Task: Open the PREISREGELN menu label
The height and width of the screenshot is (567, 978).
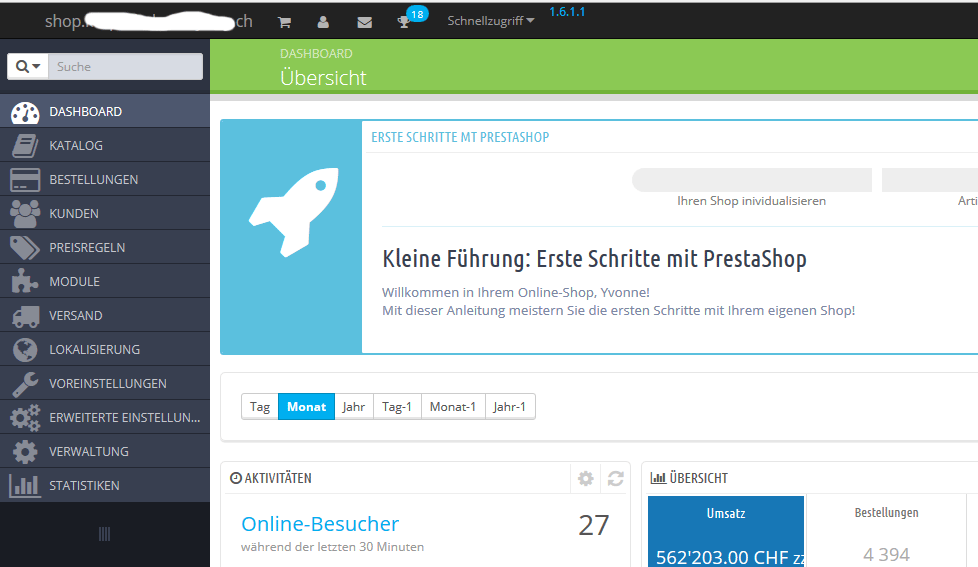Action: click(x=87, y=248)
